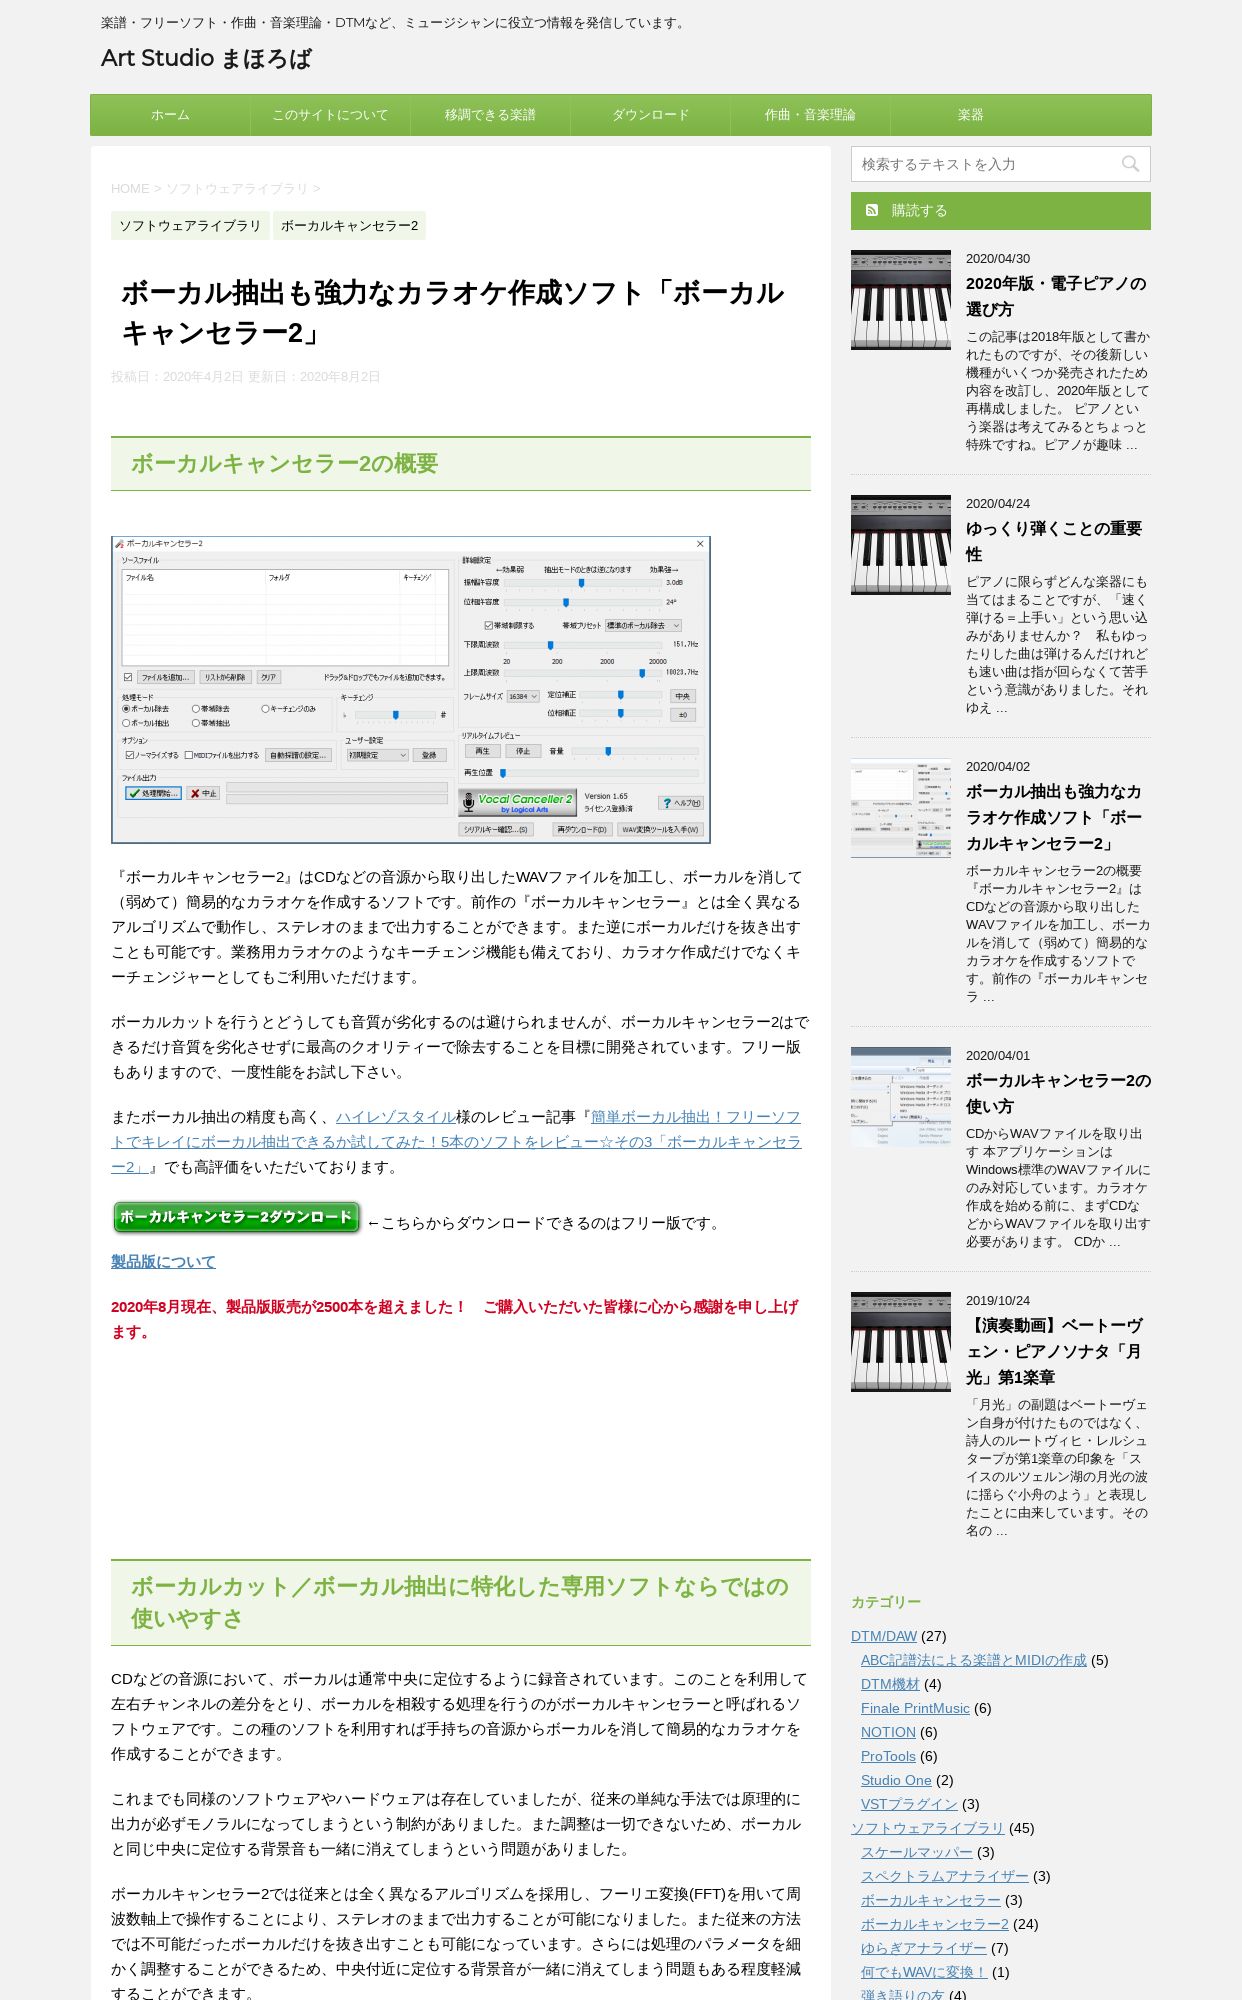Open ソフトウェアライブラリ (45) in the category list
Screen dimensions: 1242x2000
click(927, 1828)
